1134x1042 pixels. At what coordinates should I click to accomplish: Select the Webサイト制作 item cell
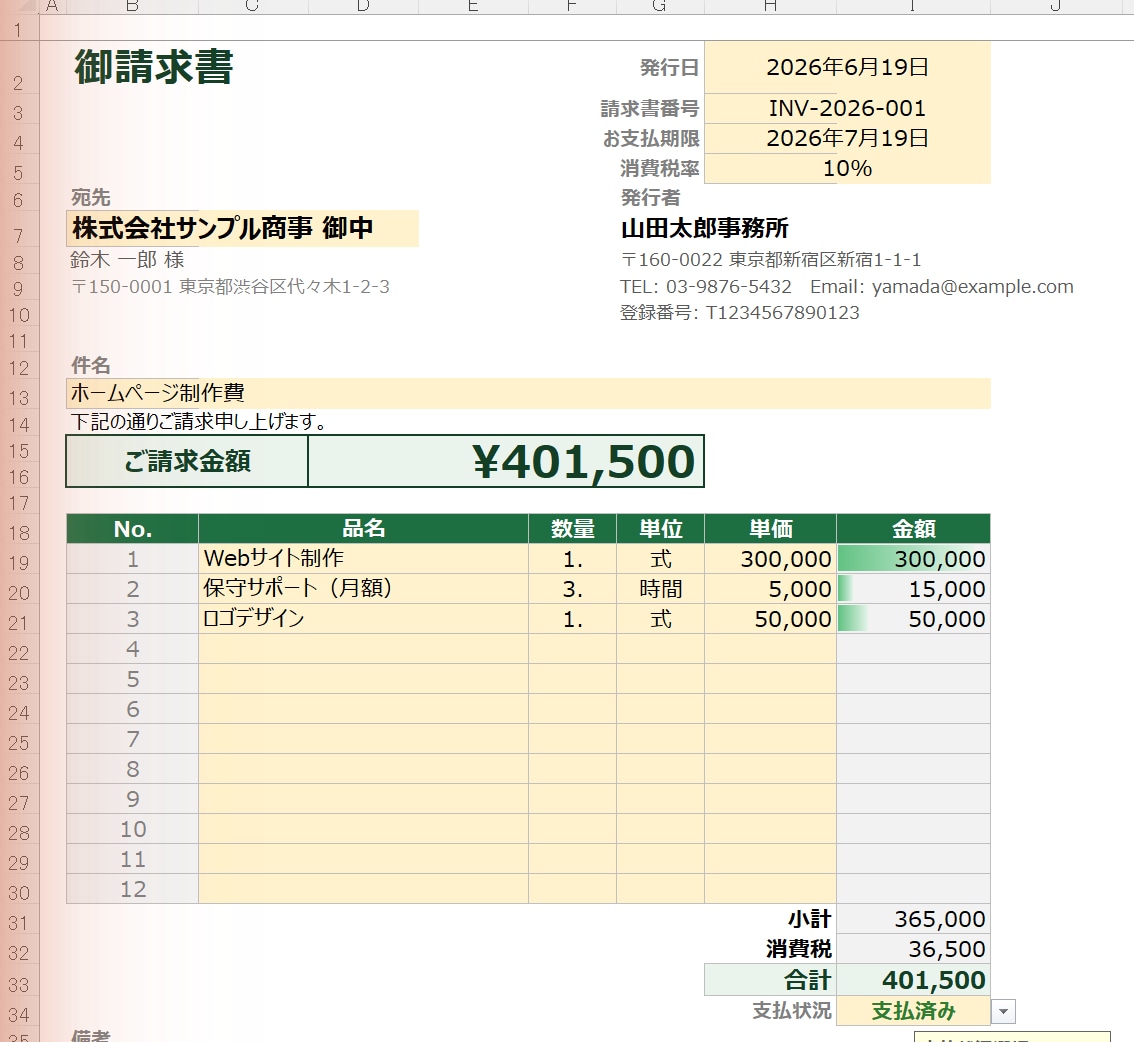(363, 558)
